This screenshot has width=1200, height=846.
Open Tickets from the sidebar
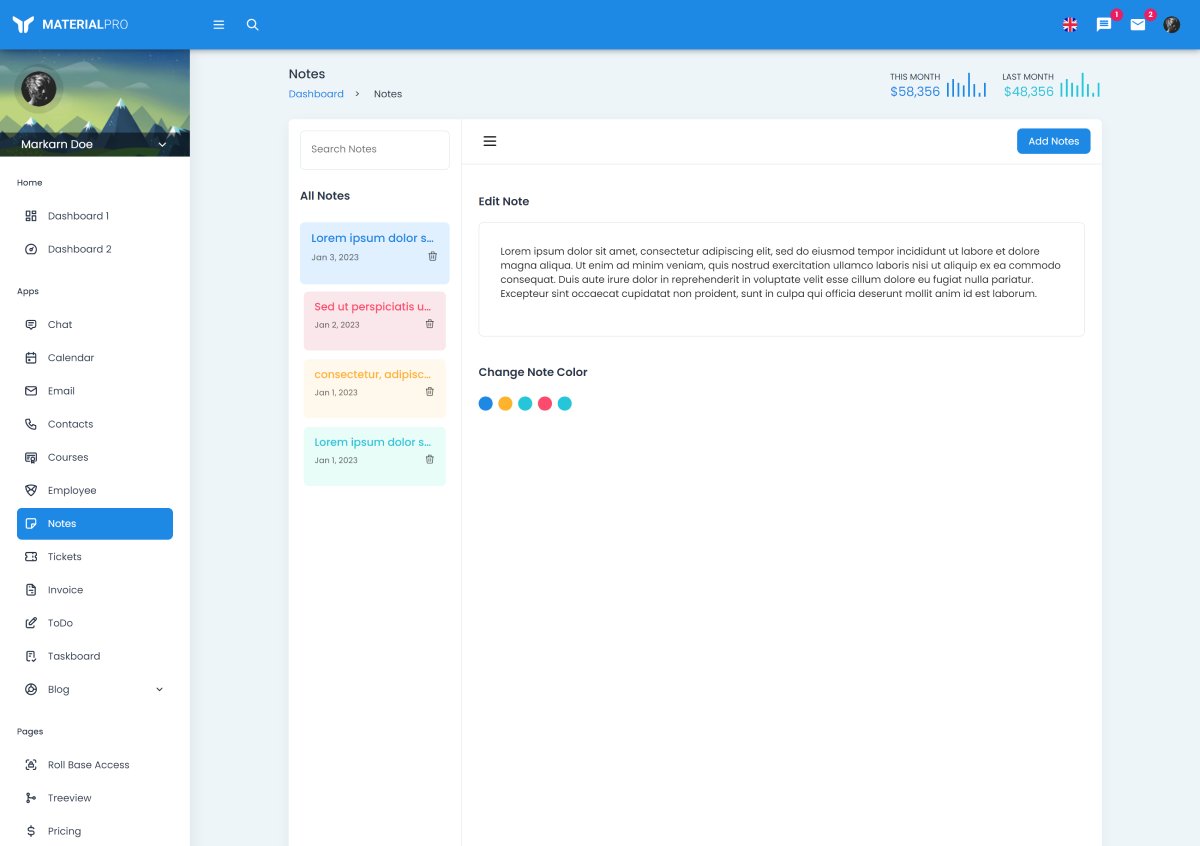pyautogui.click(x=65, y=557)
